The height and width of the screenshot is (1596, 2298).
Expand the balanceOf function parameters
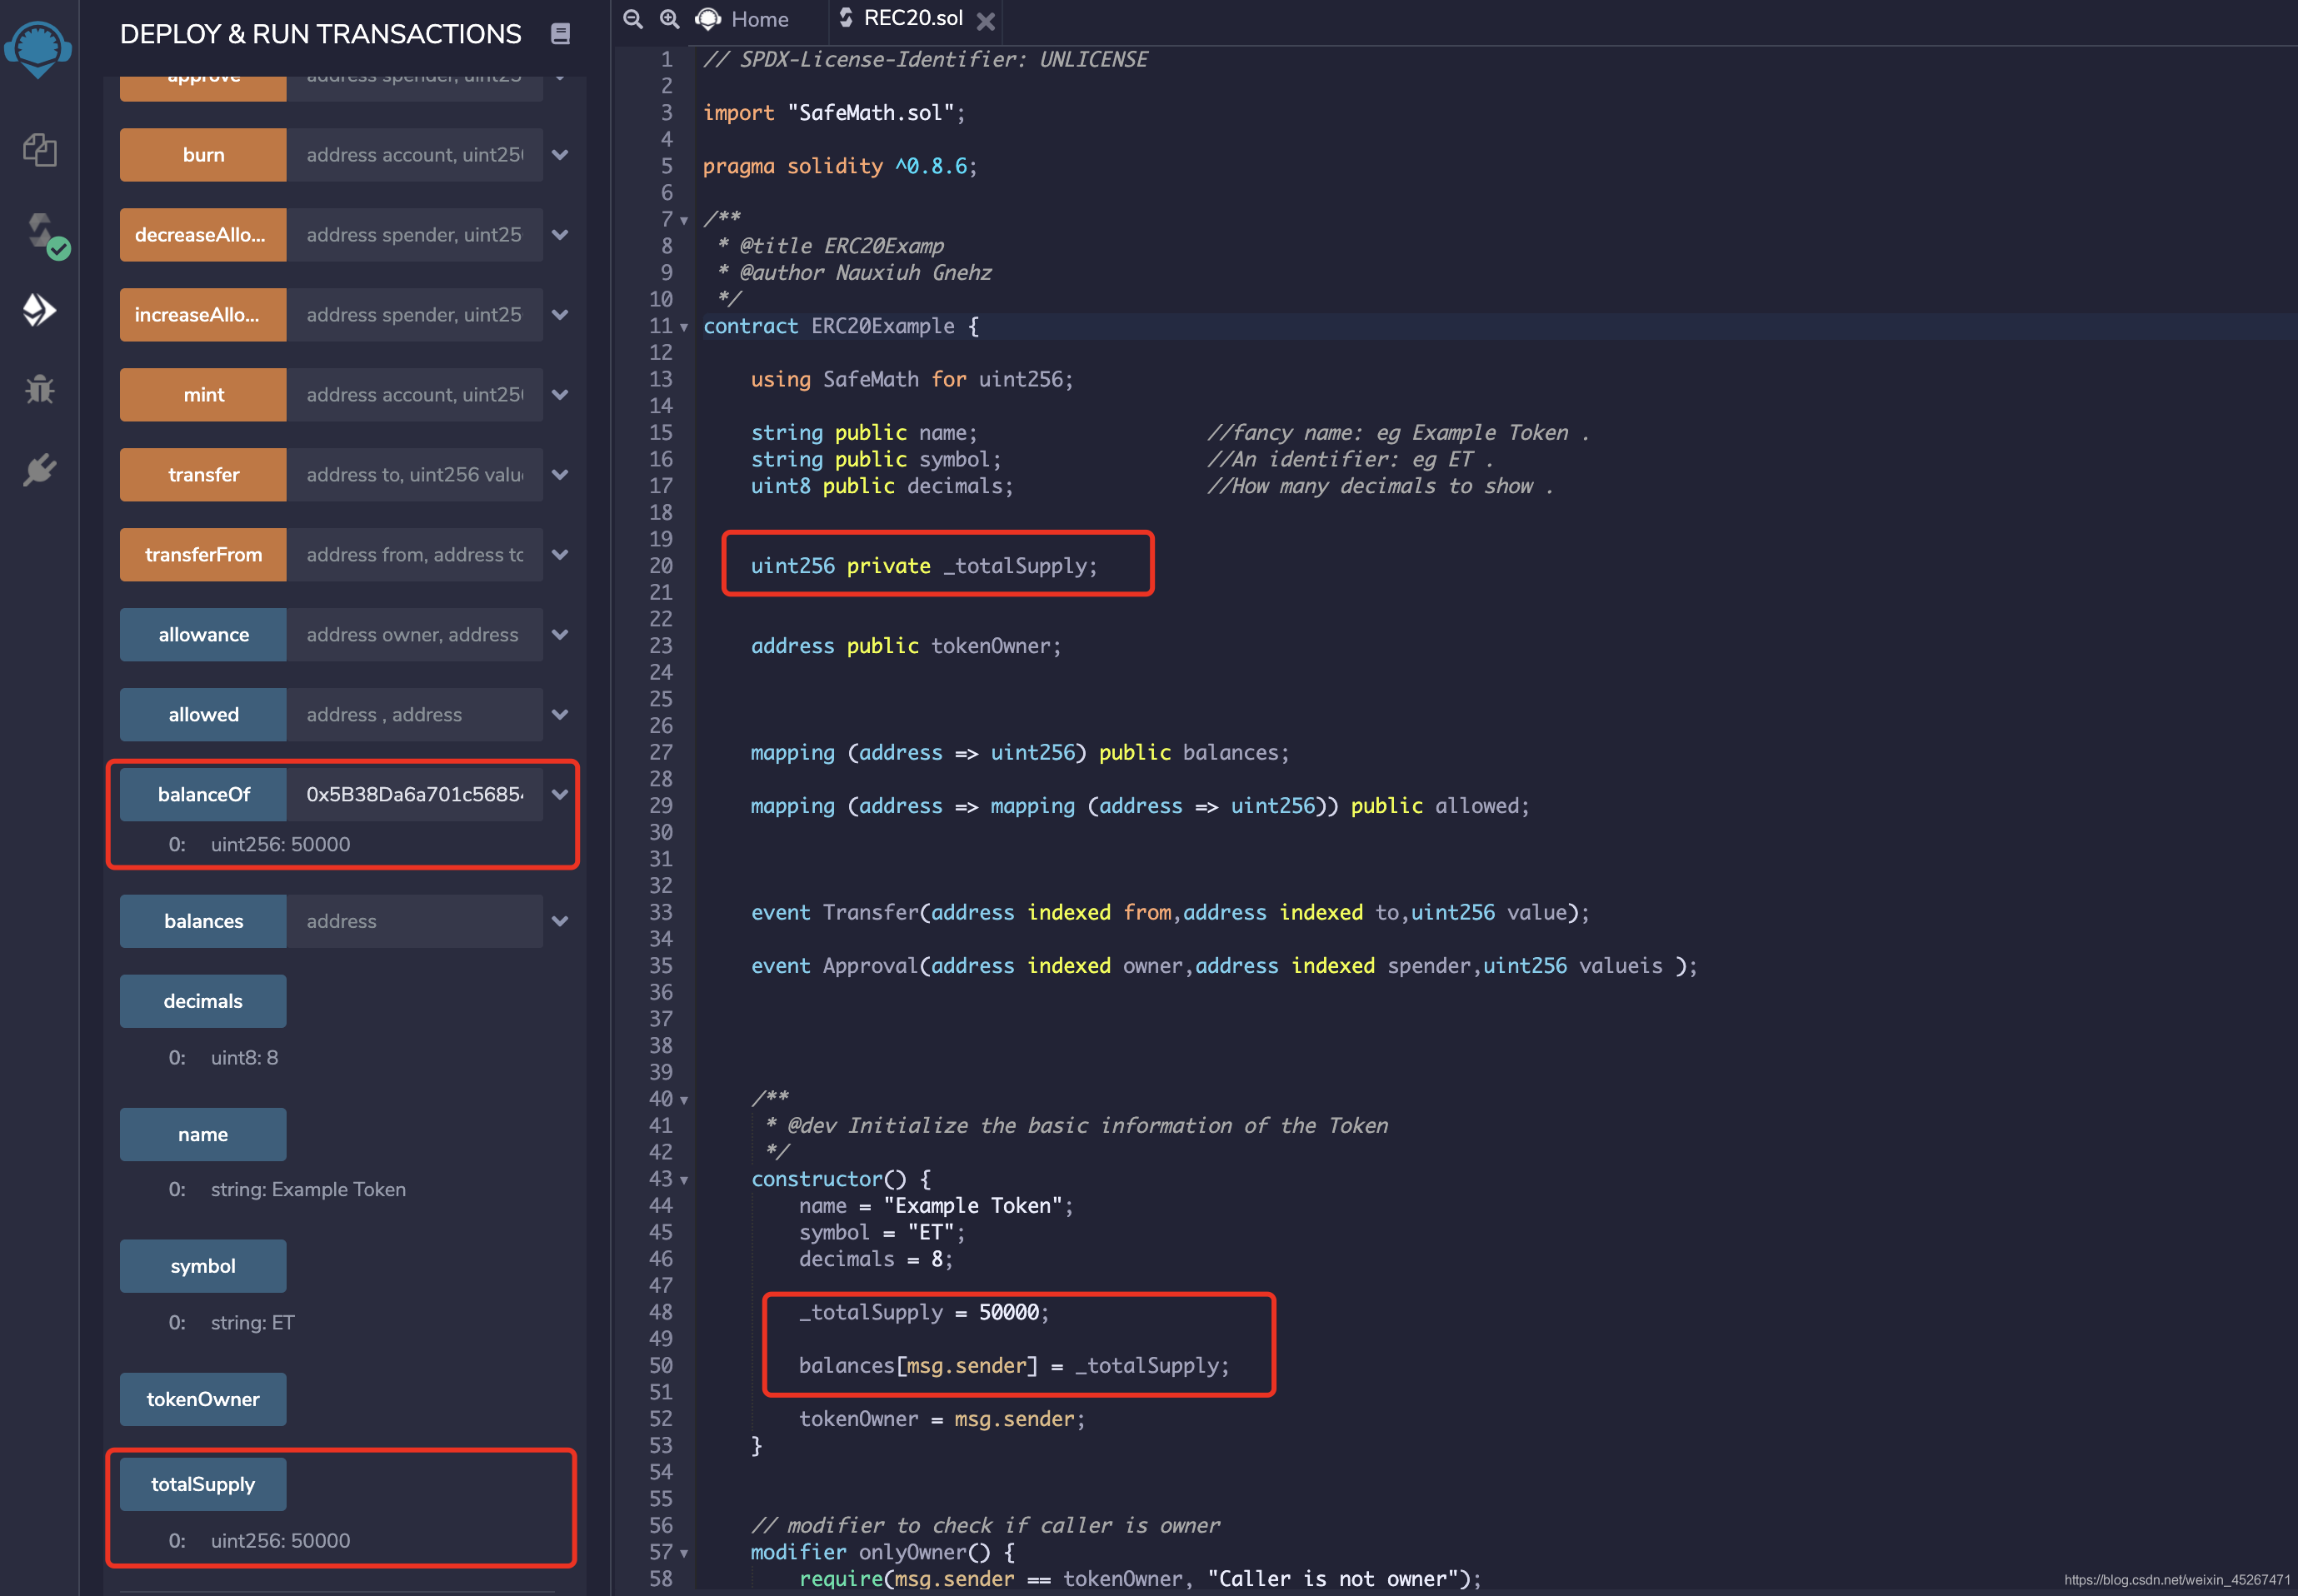561,795
